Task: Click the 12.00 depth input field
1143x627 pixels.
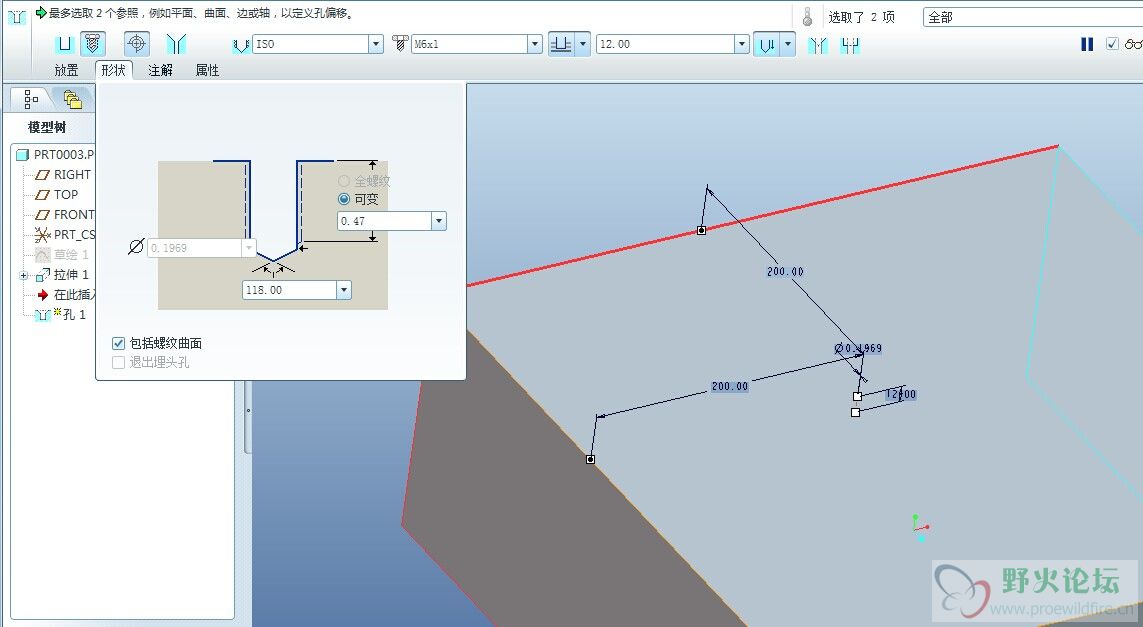Action: click(666, 44)
